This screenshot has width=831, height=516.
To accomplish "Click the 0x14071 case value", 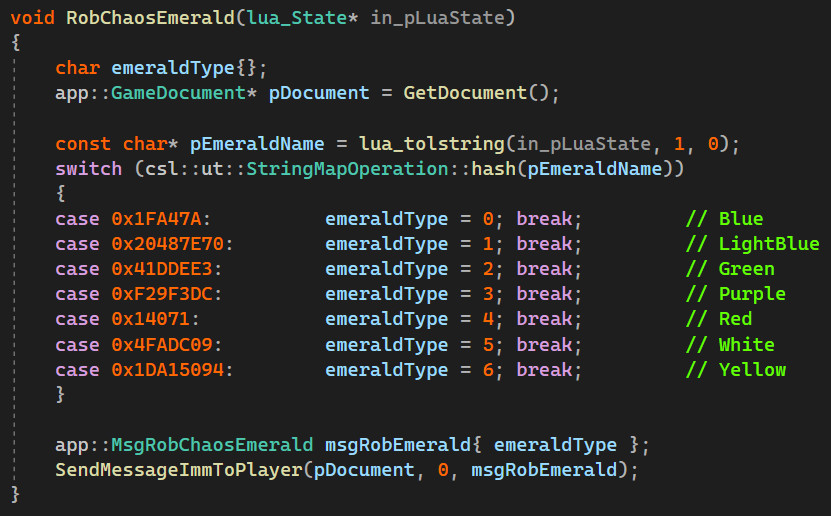I will (151, 318).
